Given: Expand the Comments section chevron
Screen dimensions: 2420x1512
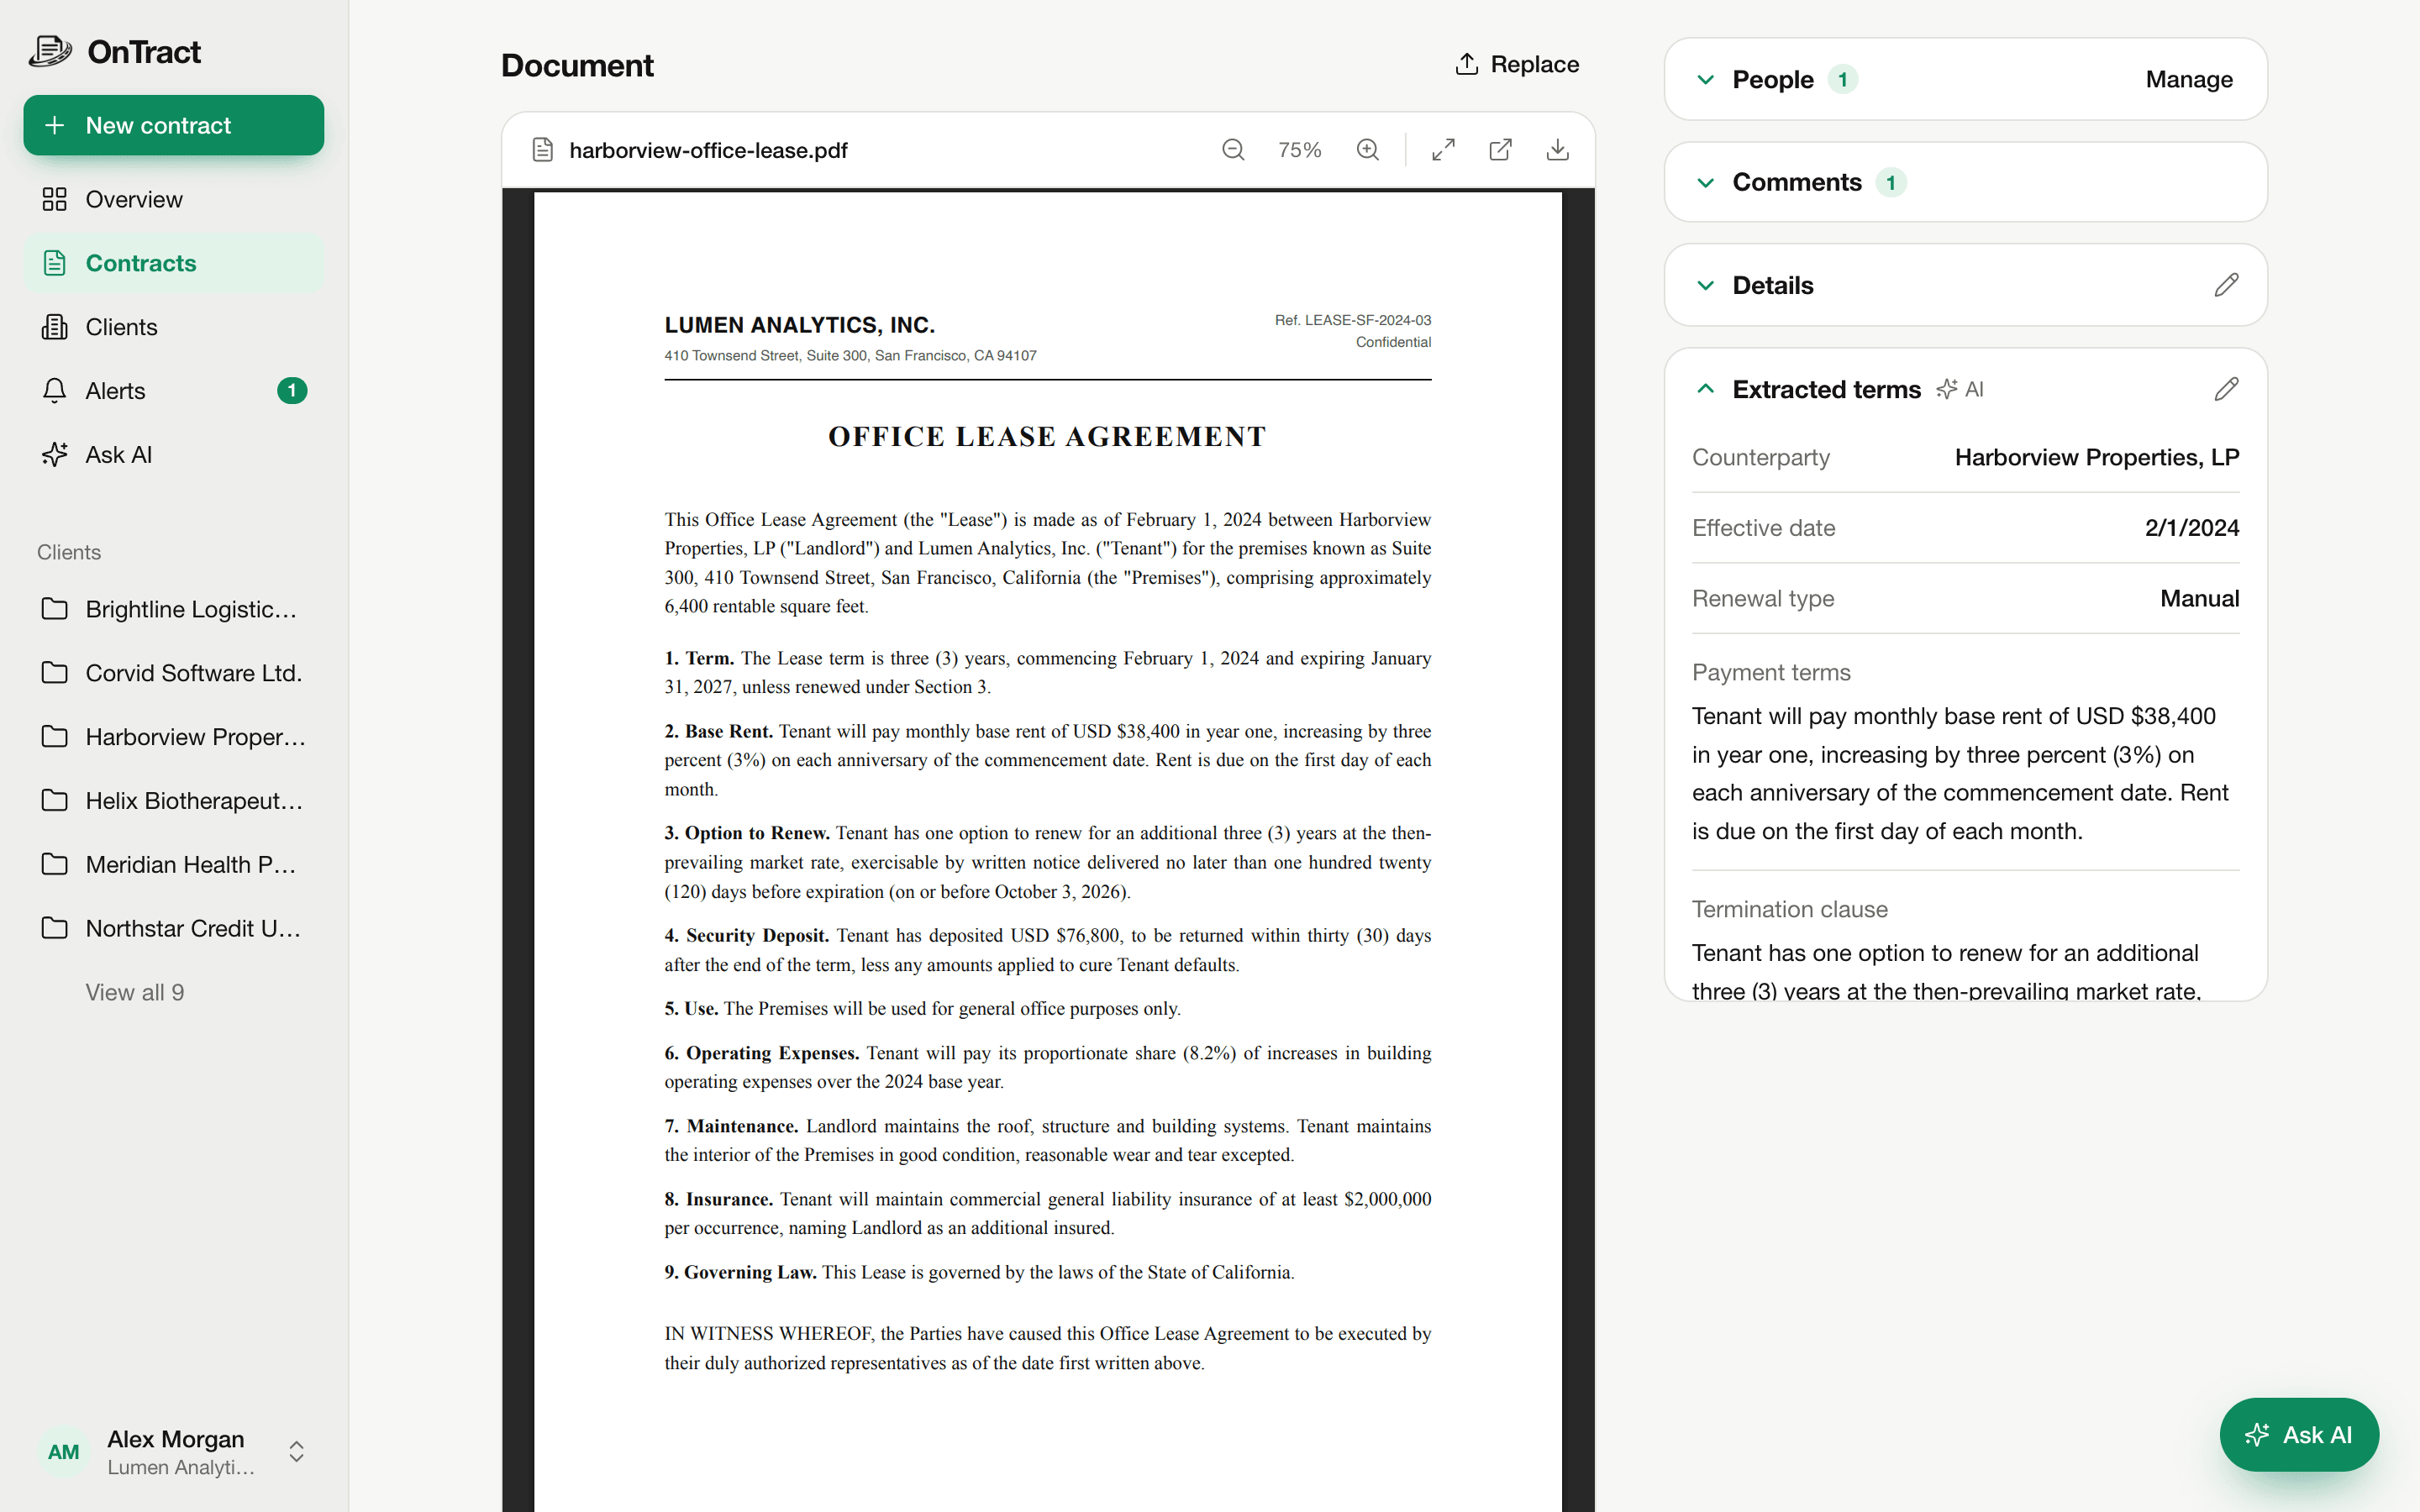Looking at the screenshot, I should [1706, 182].
